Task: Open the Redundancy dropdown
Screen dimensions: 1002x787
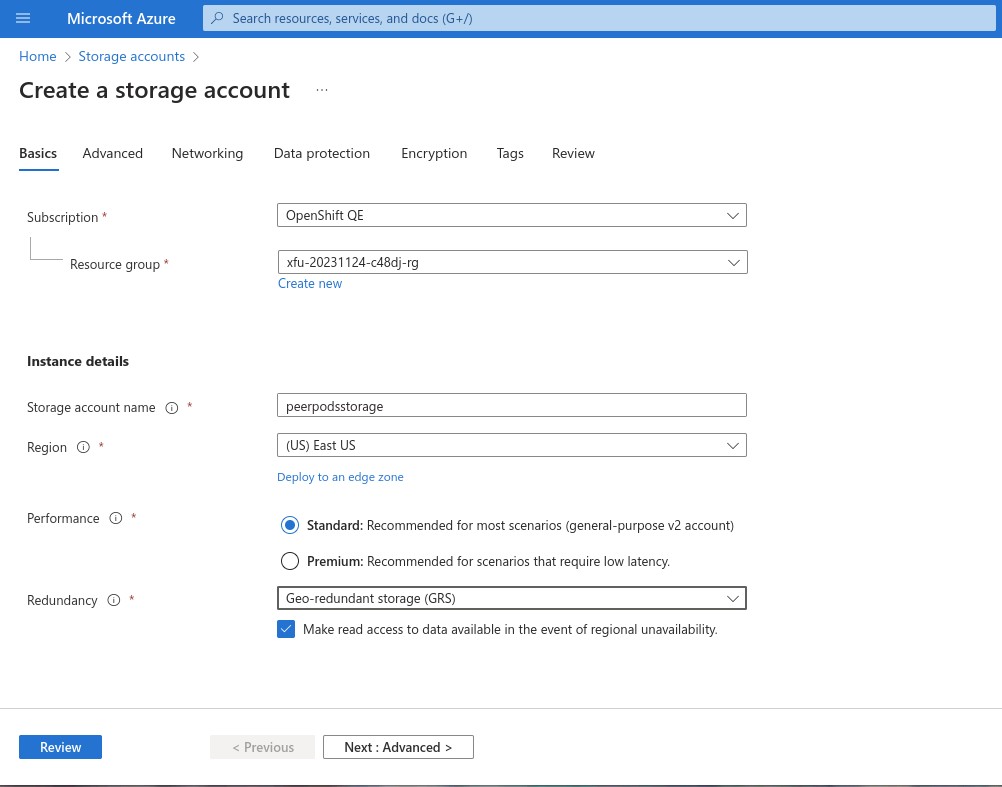Action: point(511,598)
